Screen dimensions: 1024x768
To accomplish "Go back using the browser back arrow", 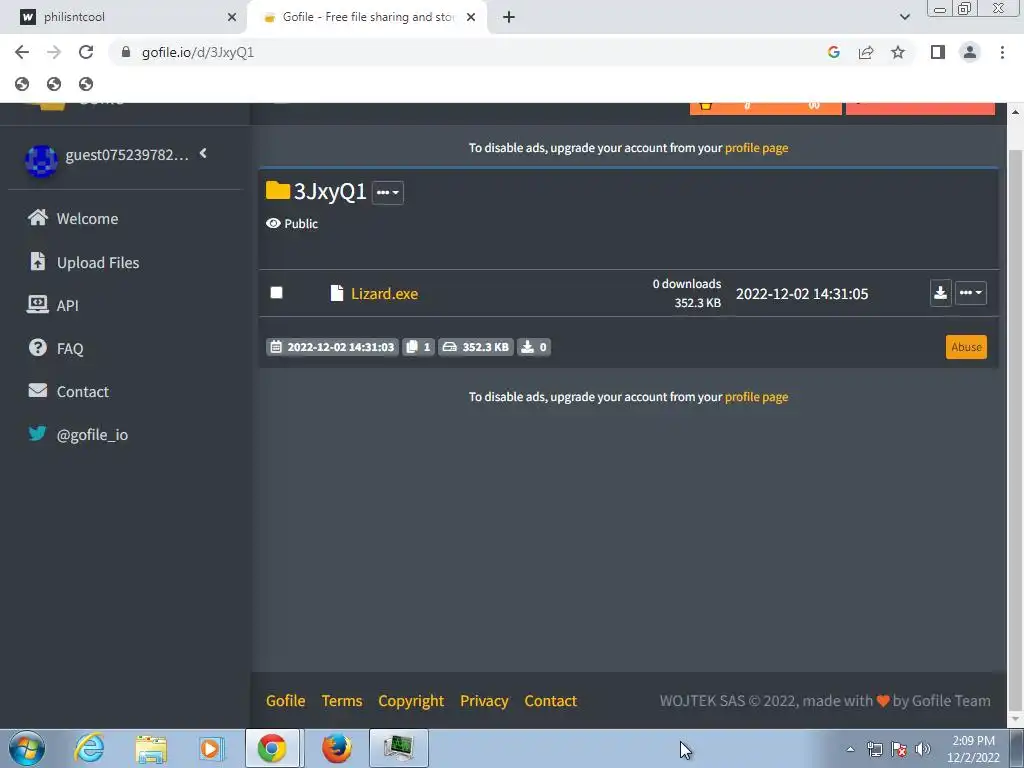I will (22, 52).
